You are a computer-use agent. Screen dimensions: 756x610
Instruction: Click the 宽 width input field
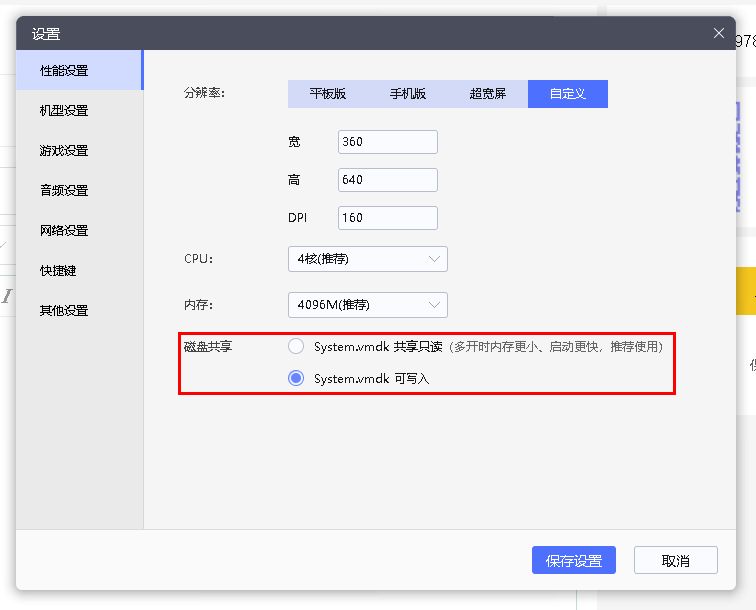[387, 142]
